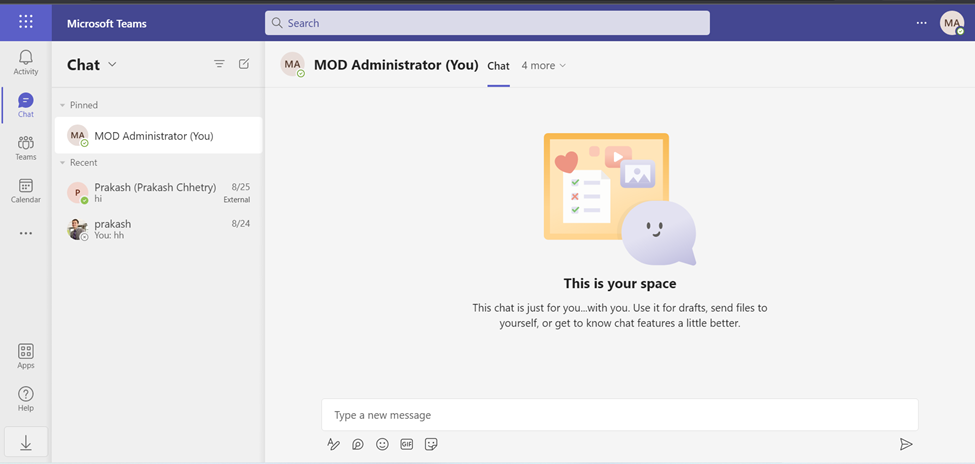Open the MA profile avatar menu

[951, 23]
